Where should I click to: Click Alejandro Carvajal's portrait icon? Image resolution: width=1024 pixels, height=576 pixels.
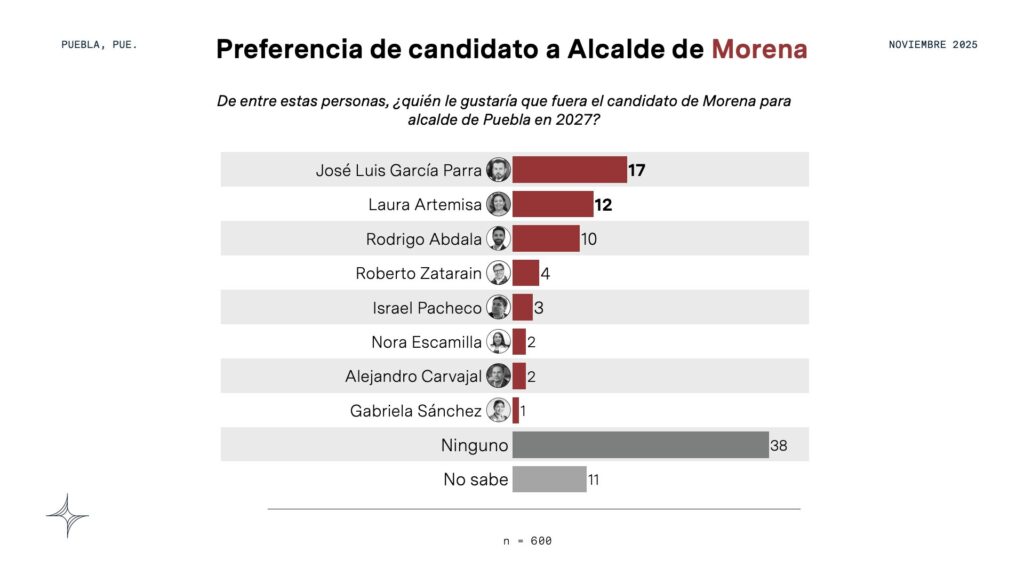[498, 376]
